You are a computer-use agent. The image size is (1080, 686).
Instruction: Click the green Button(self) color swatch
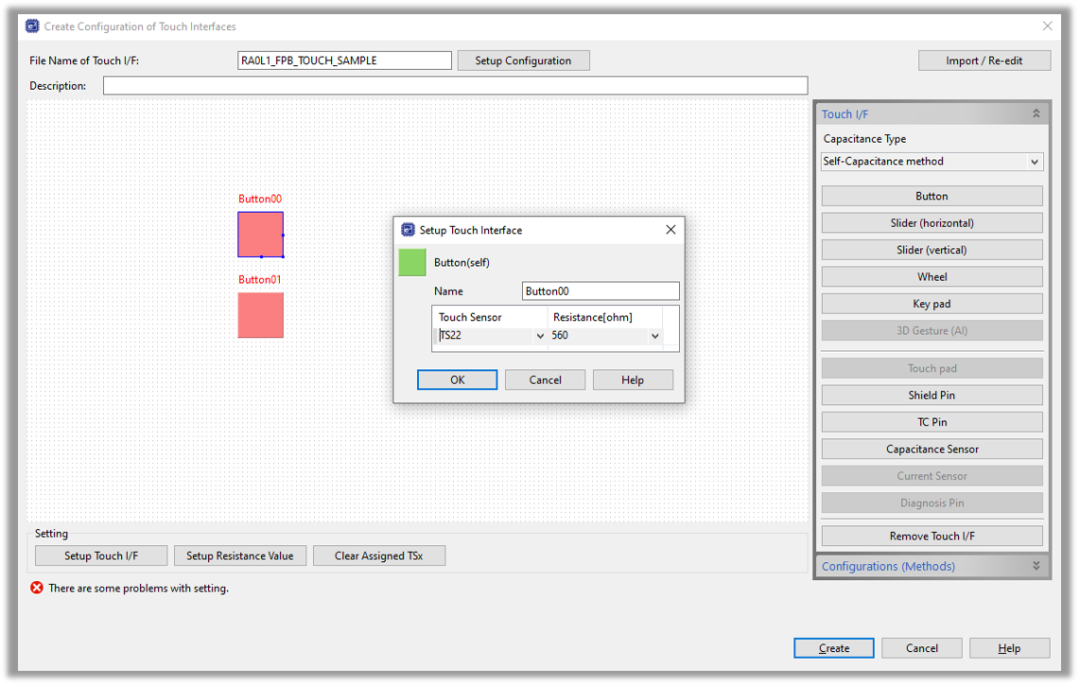click(412, 262)
